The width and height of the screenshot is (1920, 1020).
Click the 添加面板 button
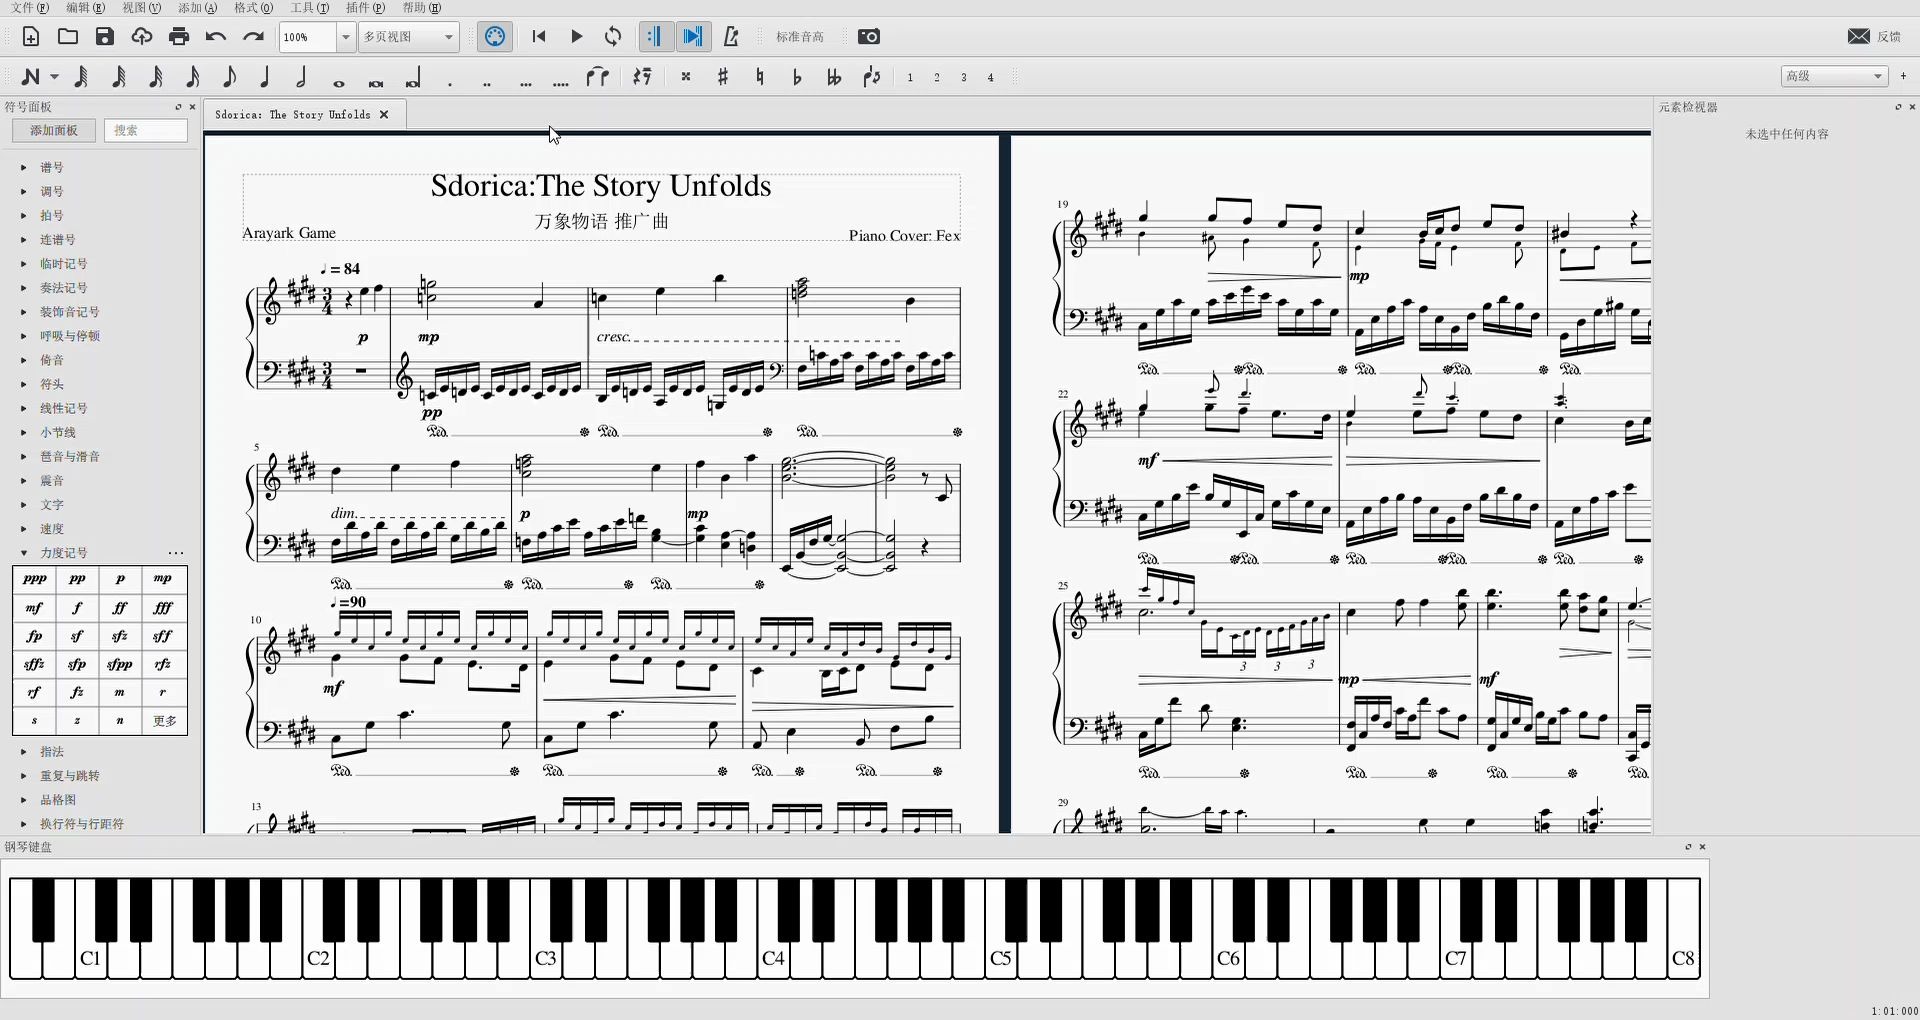(x=54, y=130)
